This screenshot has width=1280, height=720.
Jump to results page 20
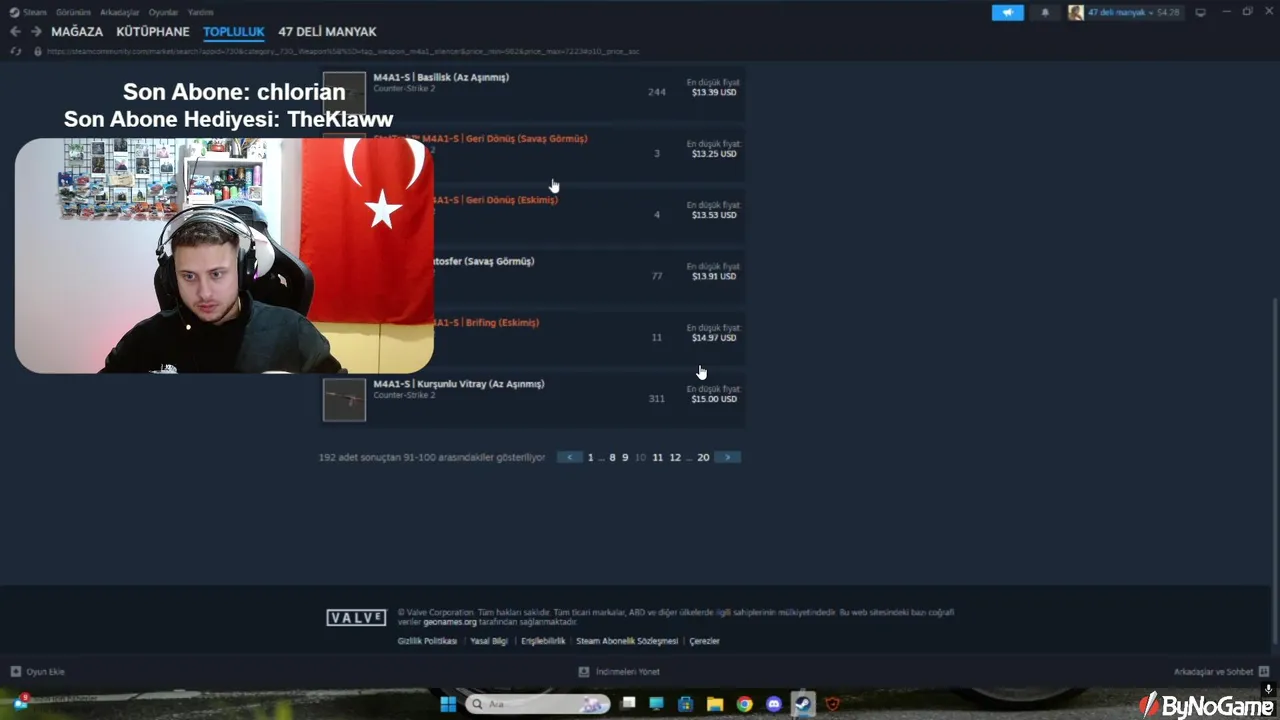point(703,457)
